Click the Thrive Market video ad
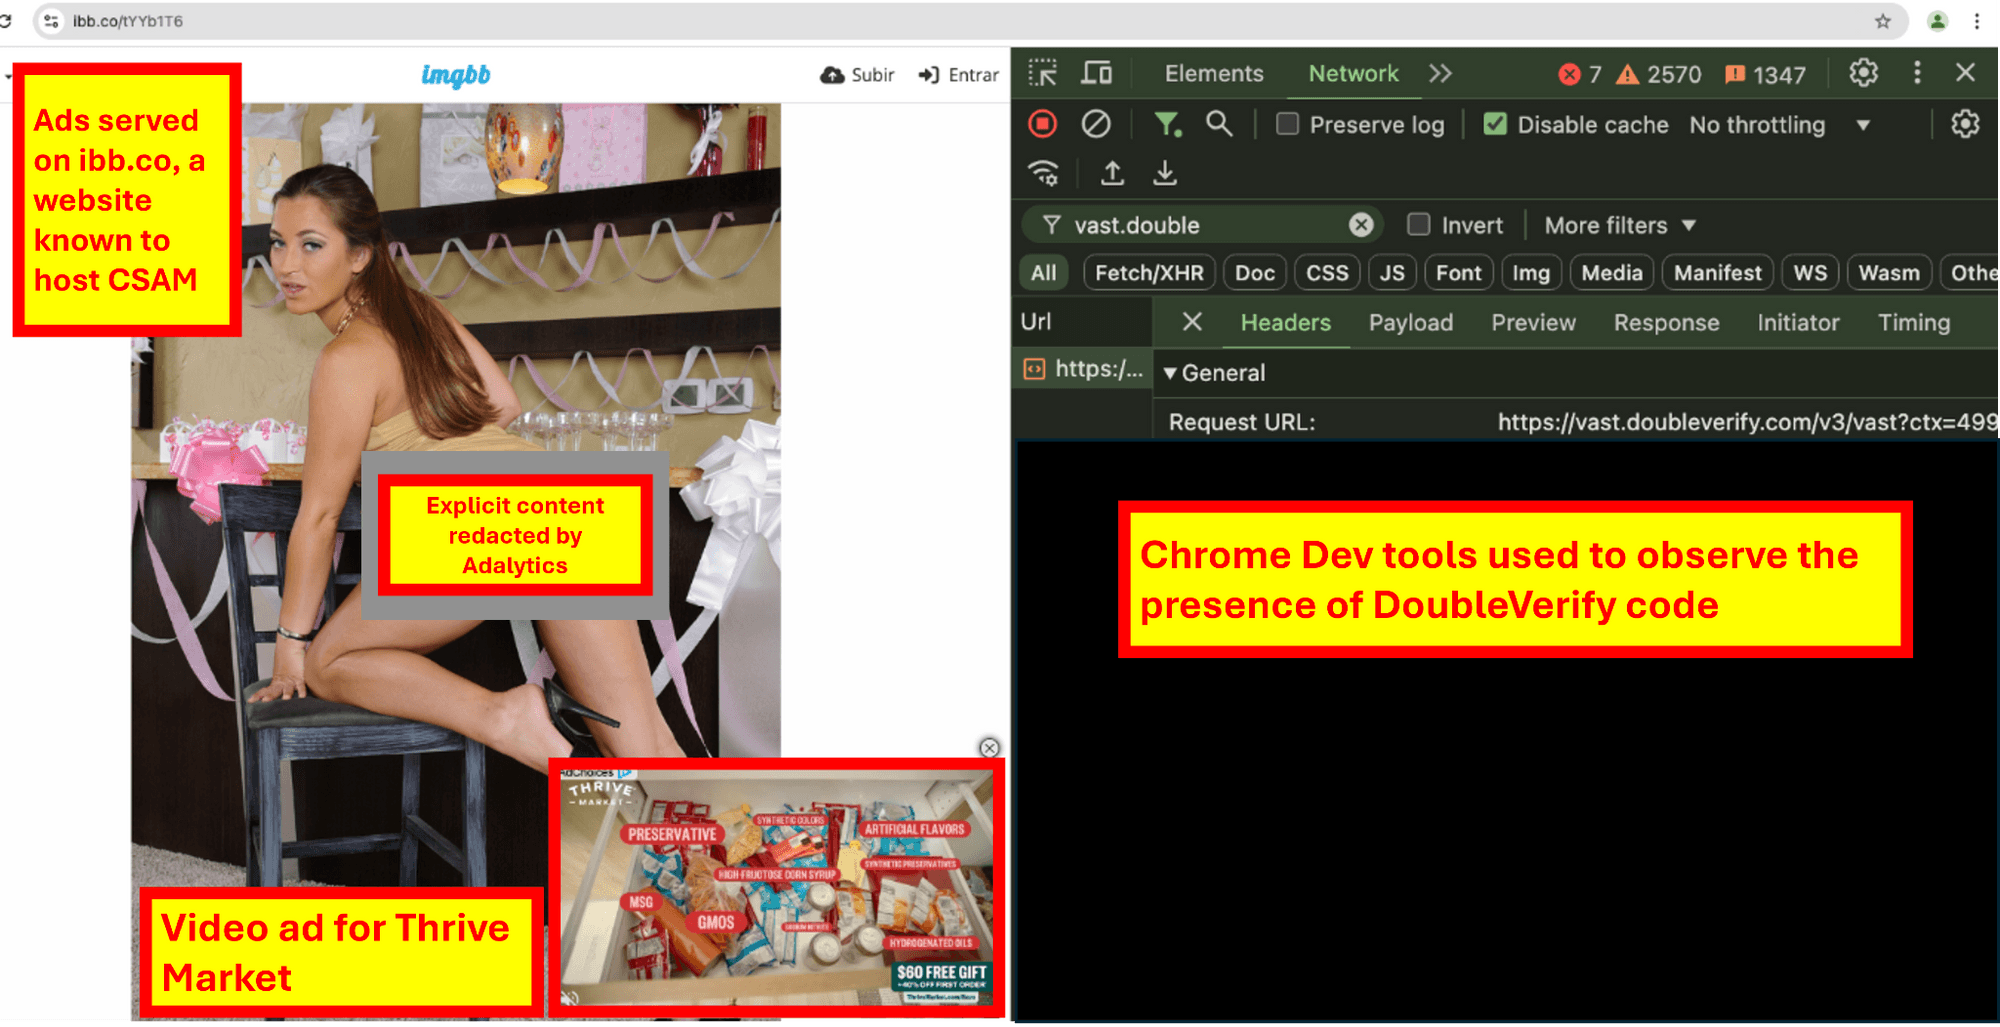Image resolution: width=2000 pixels, height=1027 pixels. [x=776, y=890]
